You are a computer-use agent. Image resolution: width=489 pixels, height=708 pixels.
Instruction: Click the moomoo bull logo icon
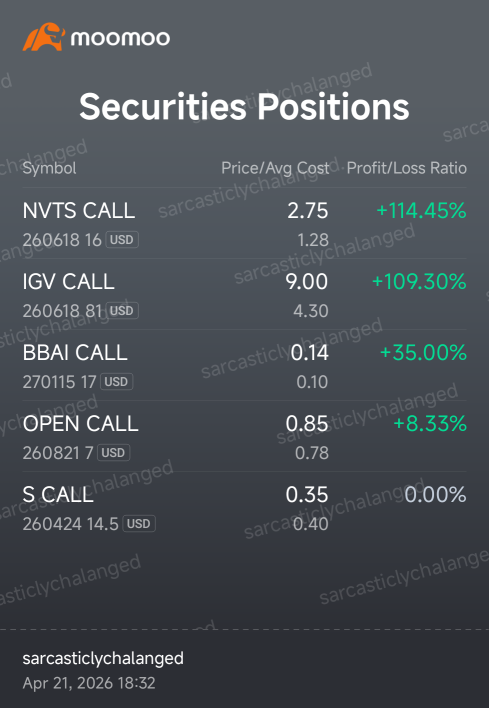pyautogui.click(x=44, y=37)
